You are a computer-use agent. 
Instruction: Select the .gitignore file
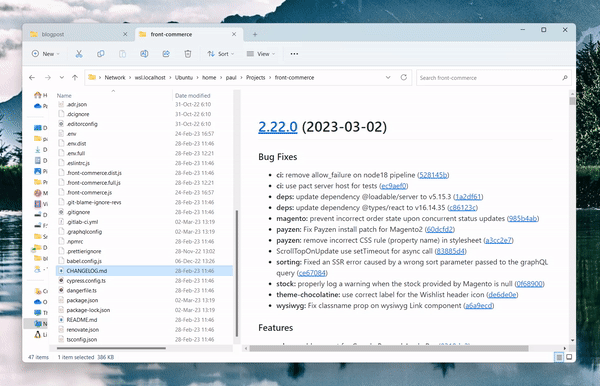[144, 212]
